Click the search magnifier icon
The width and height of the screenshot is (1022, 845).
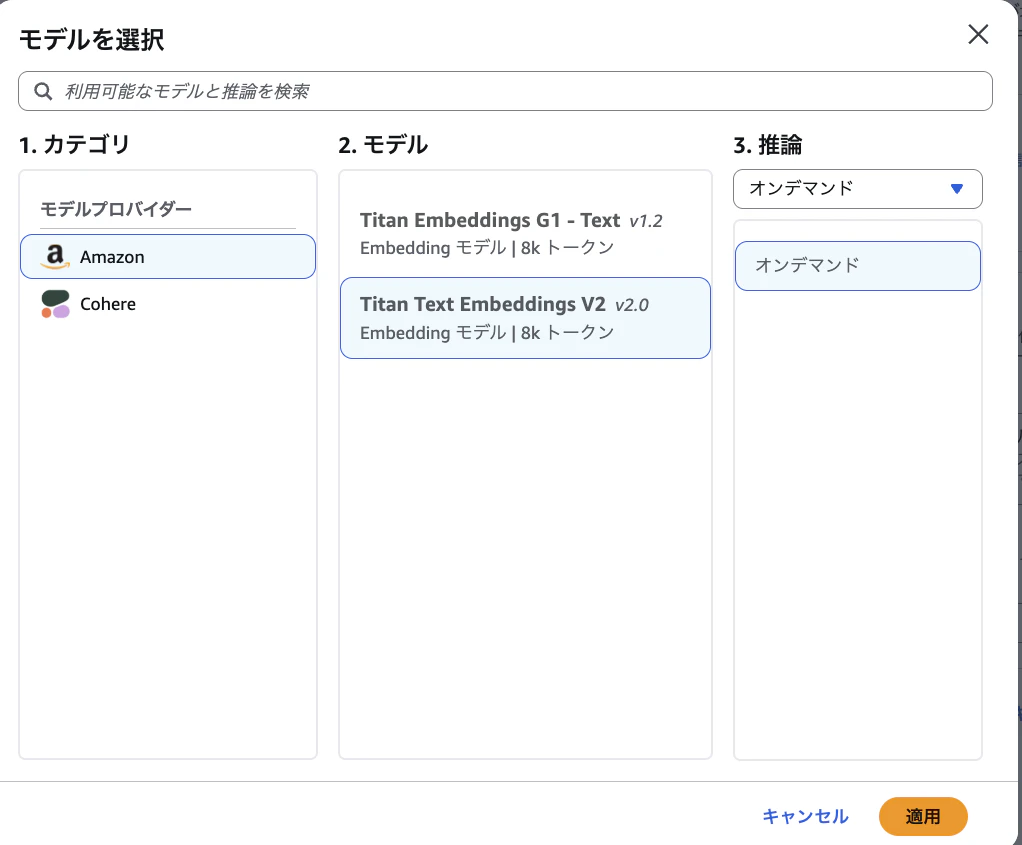point(43,91)
